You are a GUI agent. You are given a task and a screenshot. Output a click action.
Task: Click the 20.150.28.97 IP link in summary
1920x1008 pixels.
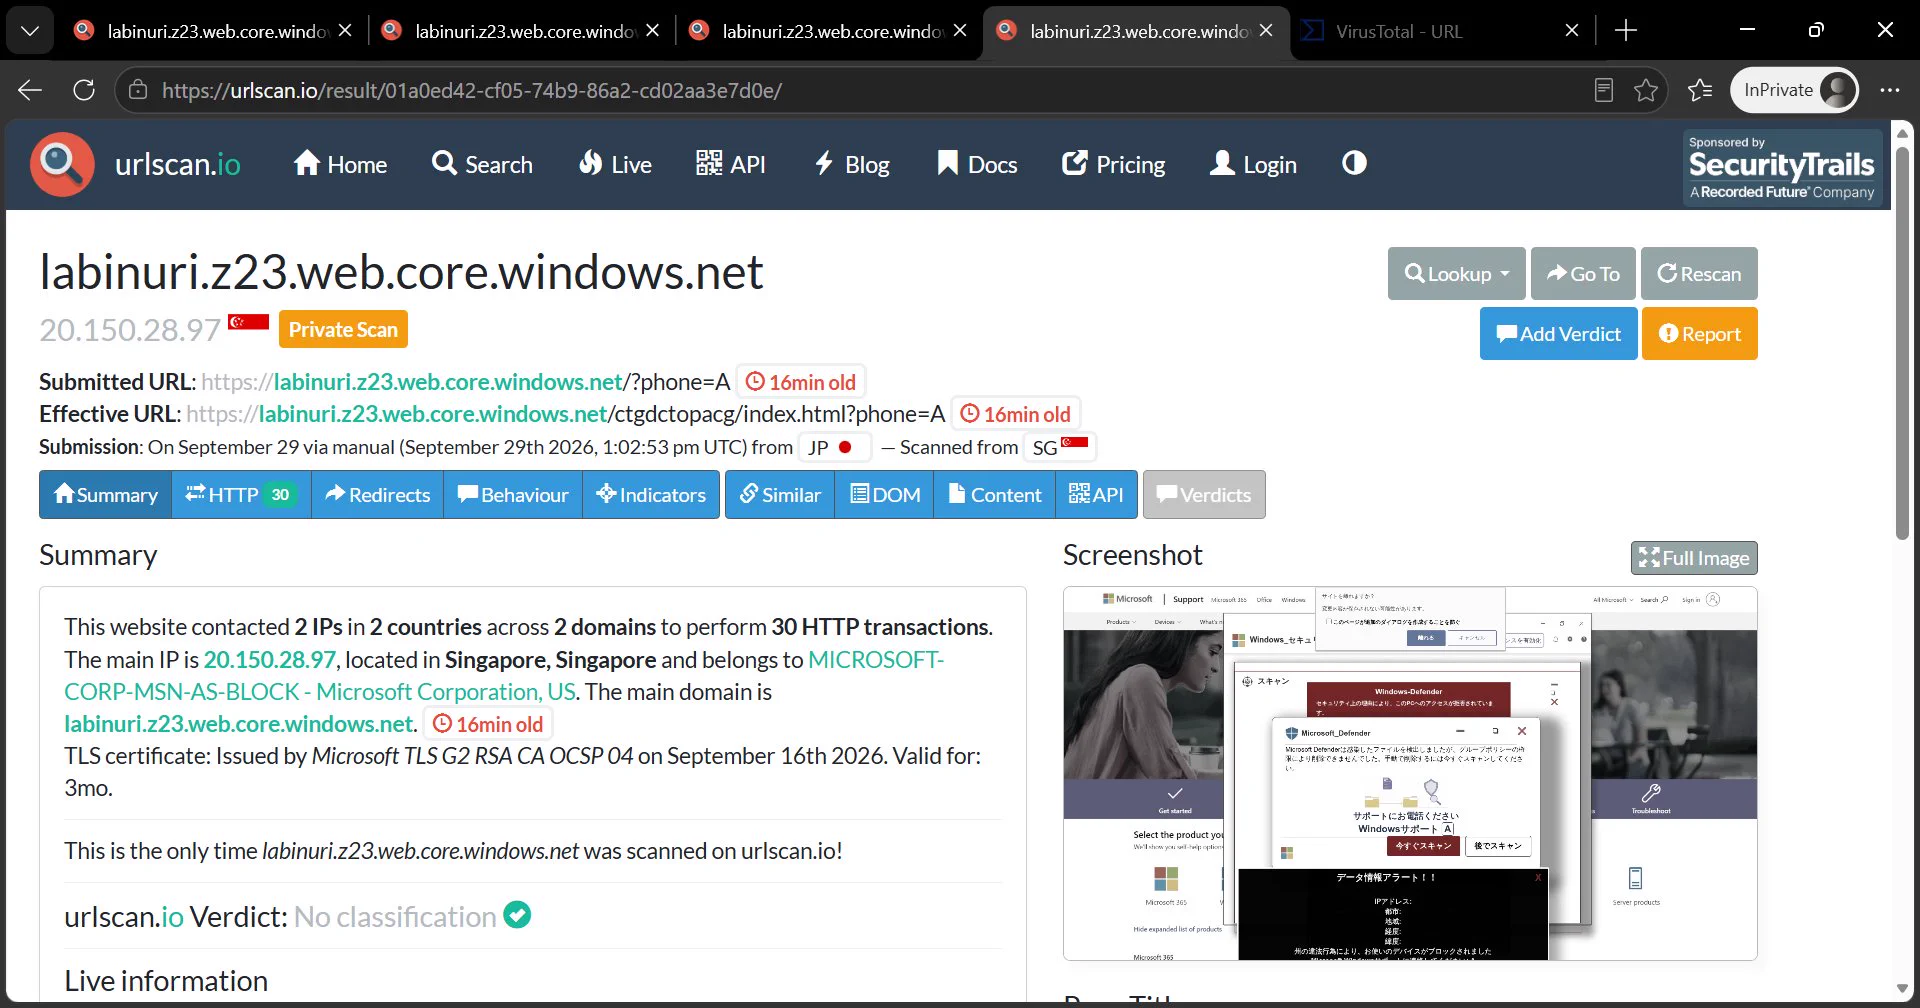click(x=270, y=660)
